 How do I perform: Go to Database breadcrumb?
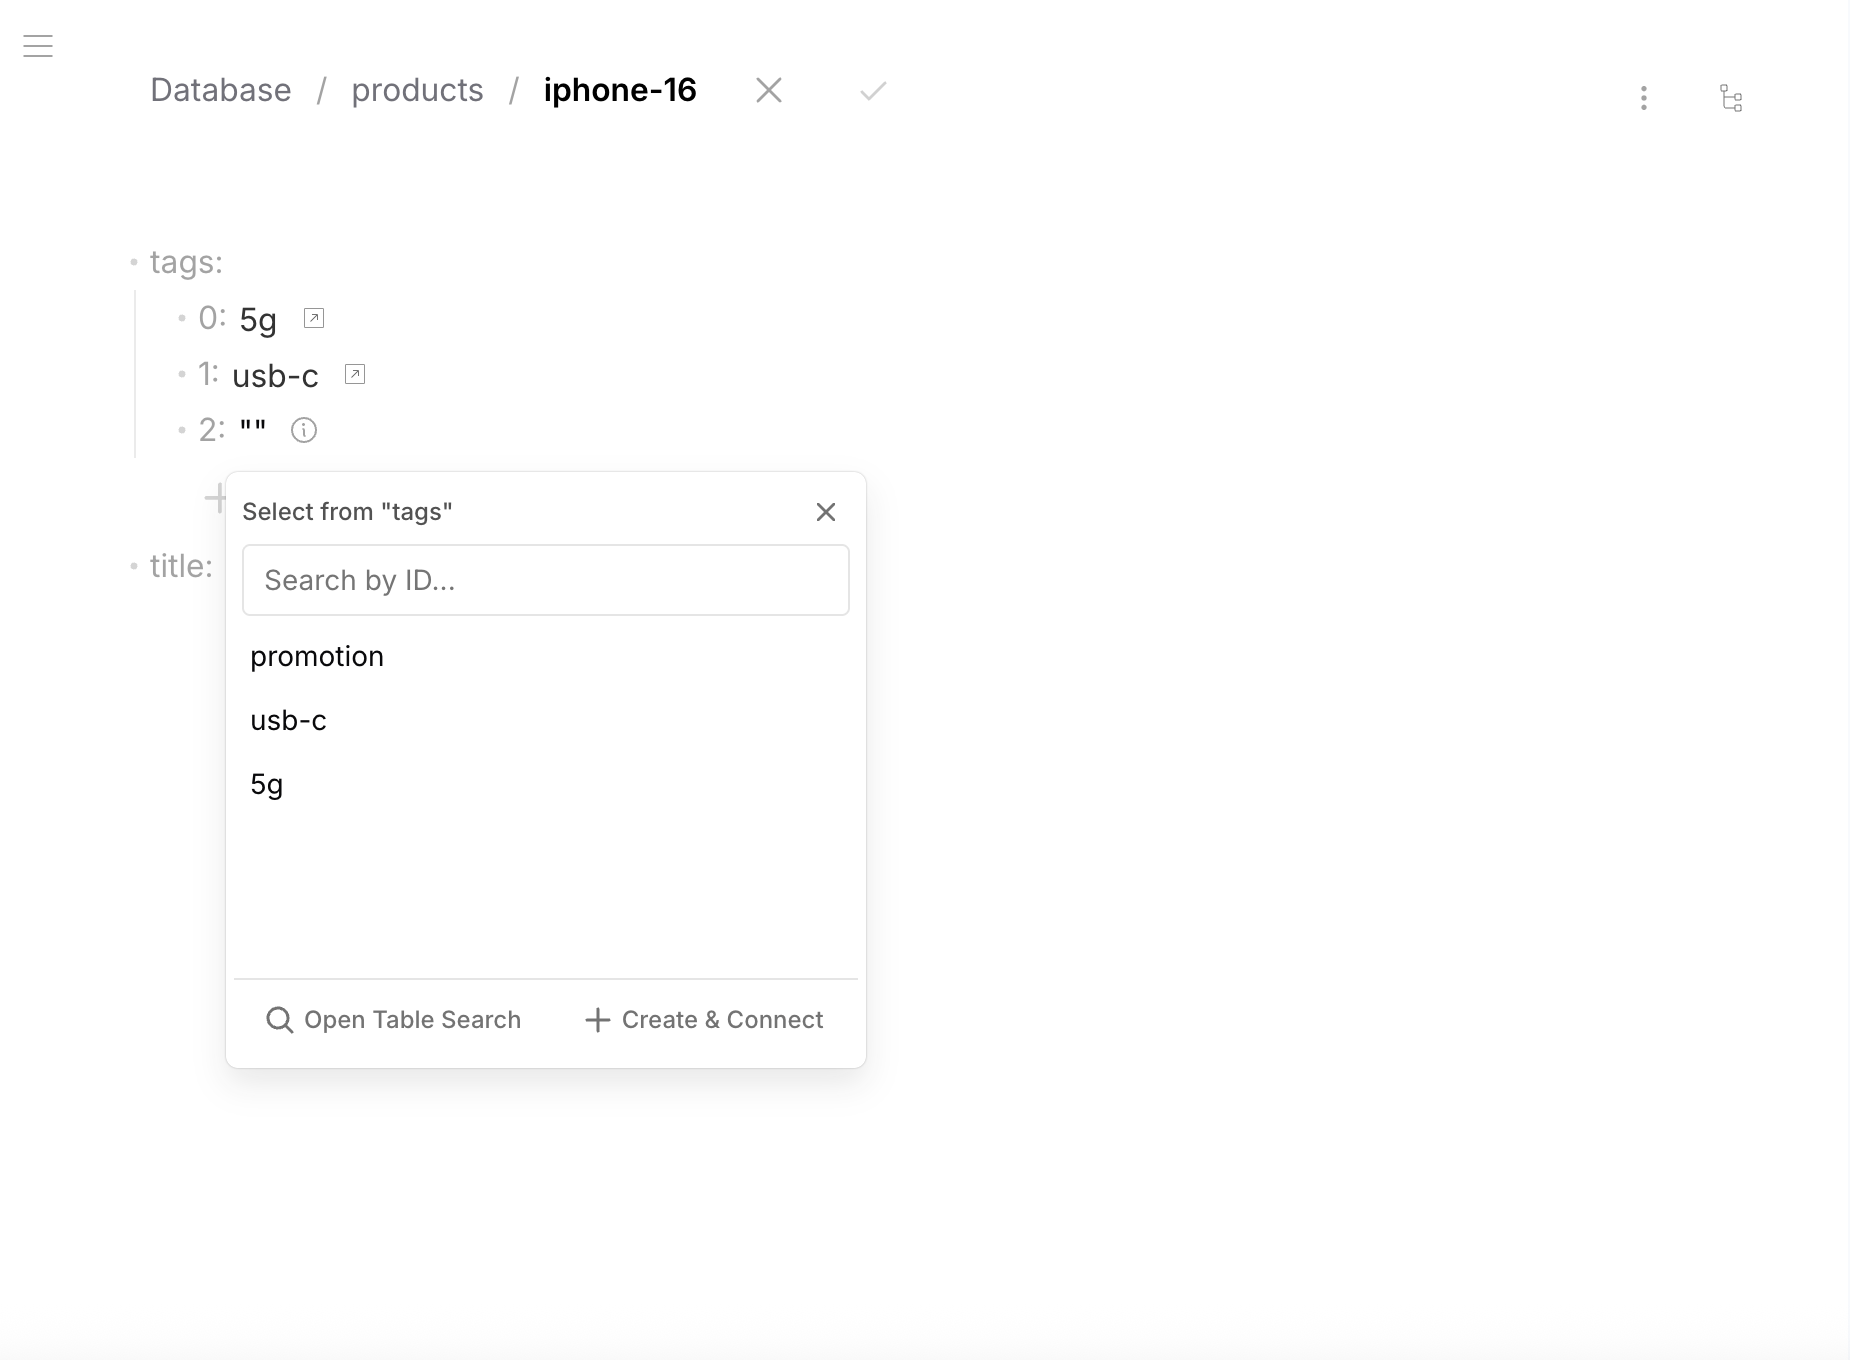221,90
